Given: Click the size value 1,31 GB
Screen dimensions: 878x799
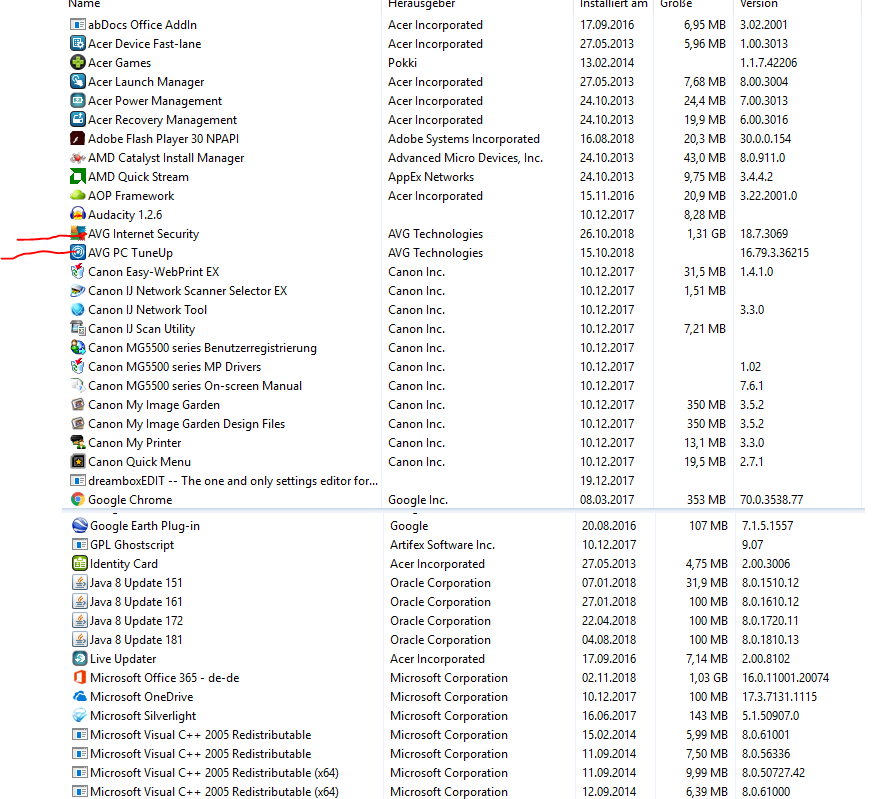Looking at the screenshot, I should [x=706, y=233].
